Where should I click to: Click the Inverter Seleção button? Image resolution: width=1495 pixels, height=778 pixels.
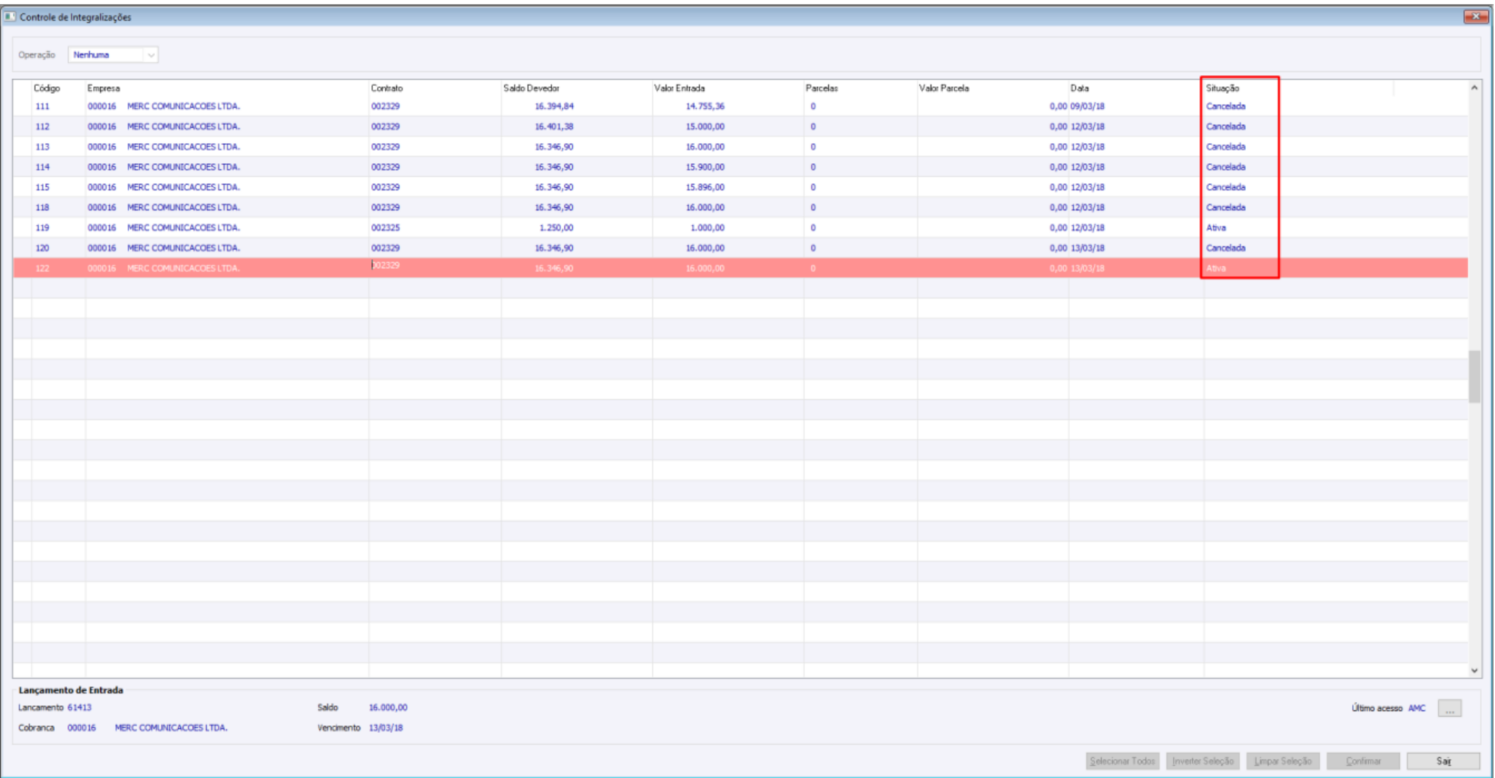[1202, 762]
